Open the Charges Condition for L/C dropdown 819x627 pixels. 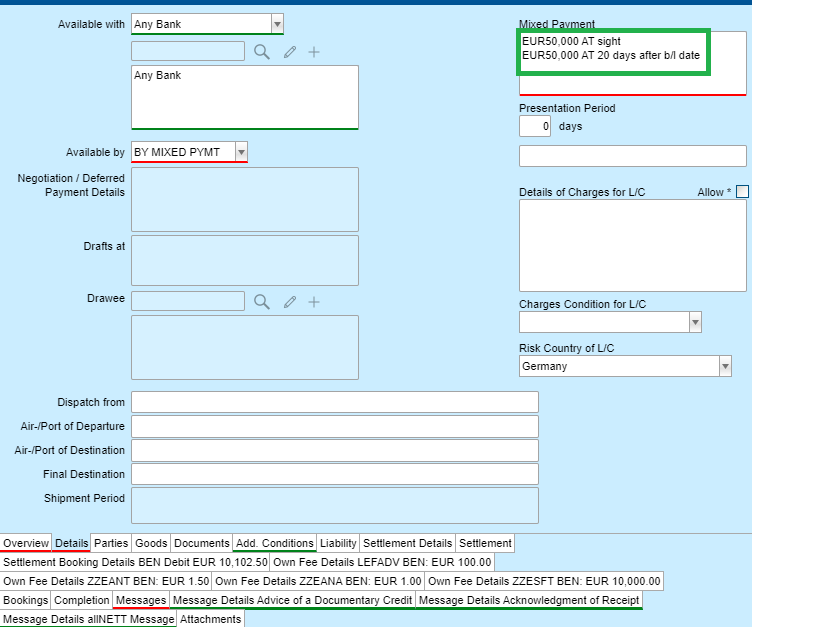coord(695,322)
